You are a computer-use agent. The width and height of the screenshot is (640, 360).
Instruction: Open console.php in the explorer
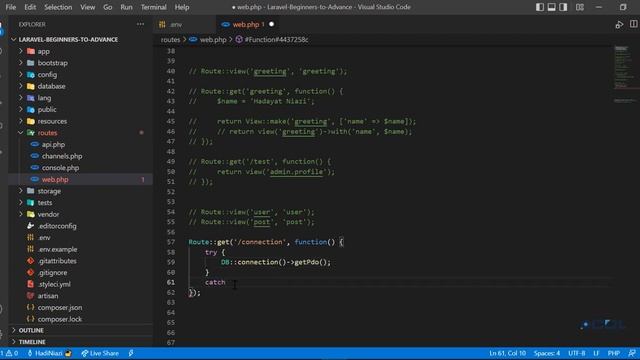pyautogui.click(x=60, y=168)
